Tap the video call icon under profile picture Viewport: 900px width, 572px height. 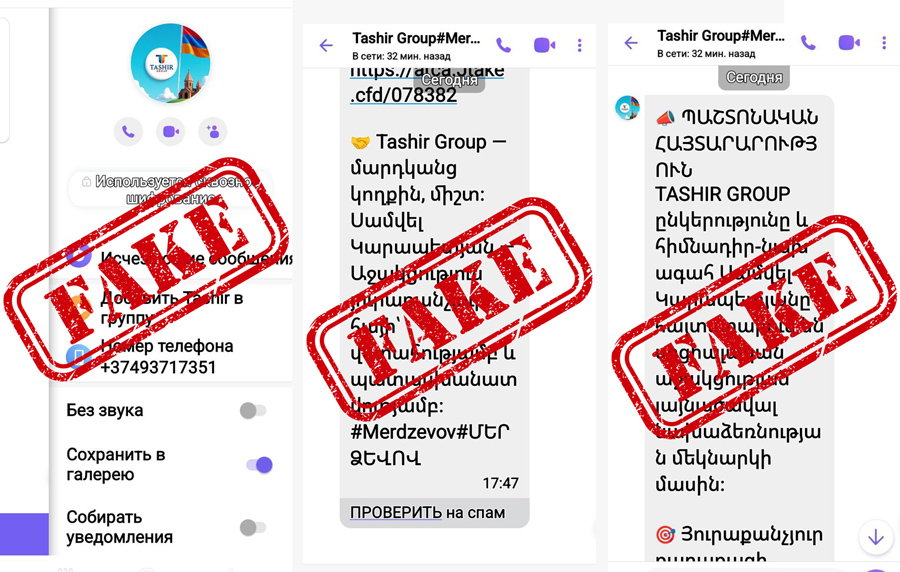point(170,132)
